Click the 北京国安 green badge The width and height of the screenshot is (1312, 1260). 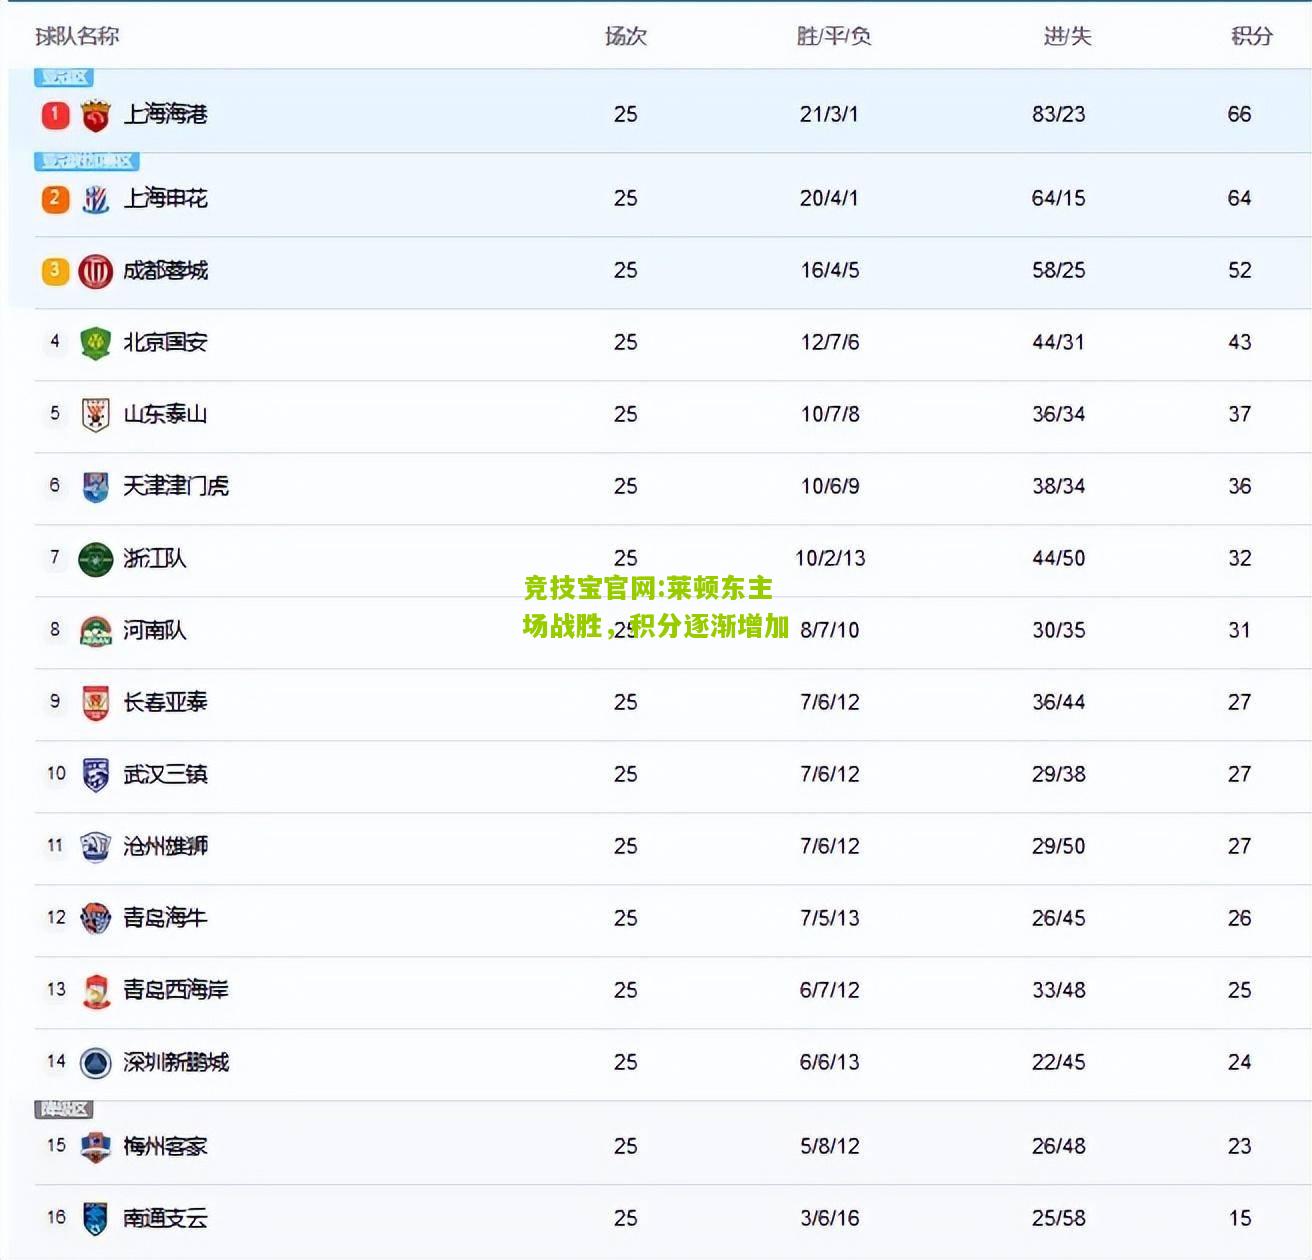pyautogui.click(x=95, y=343)
